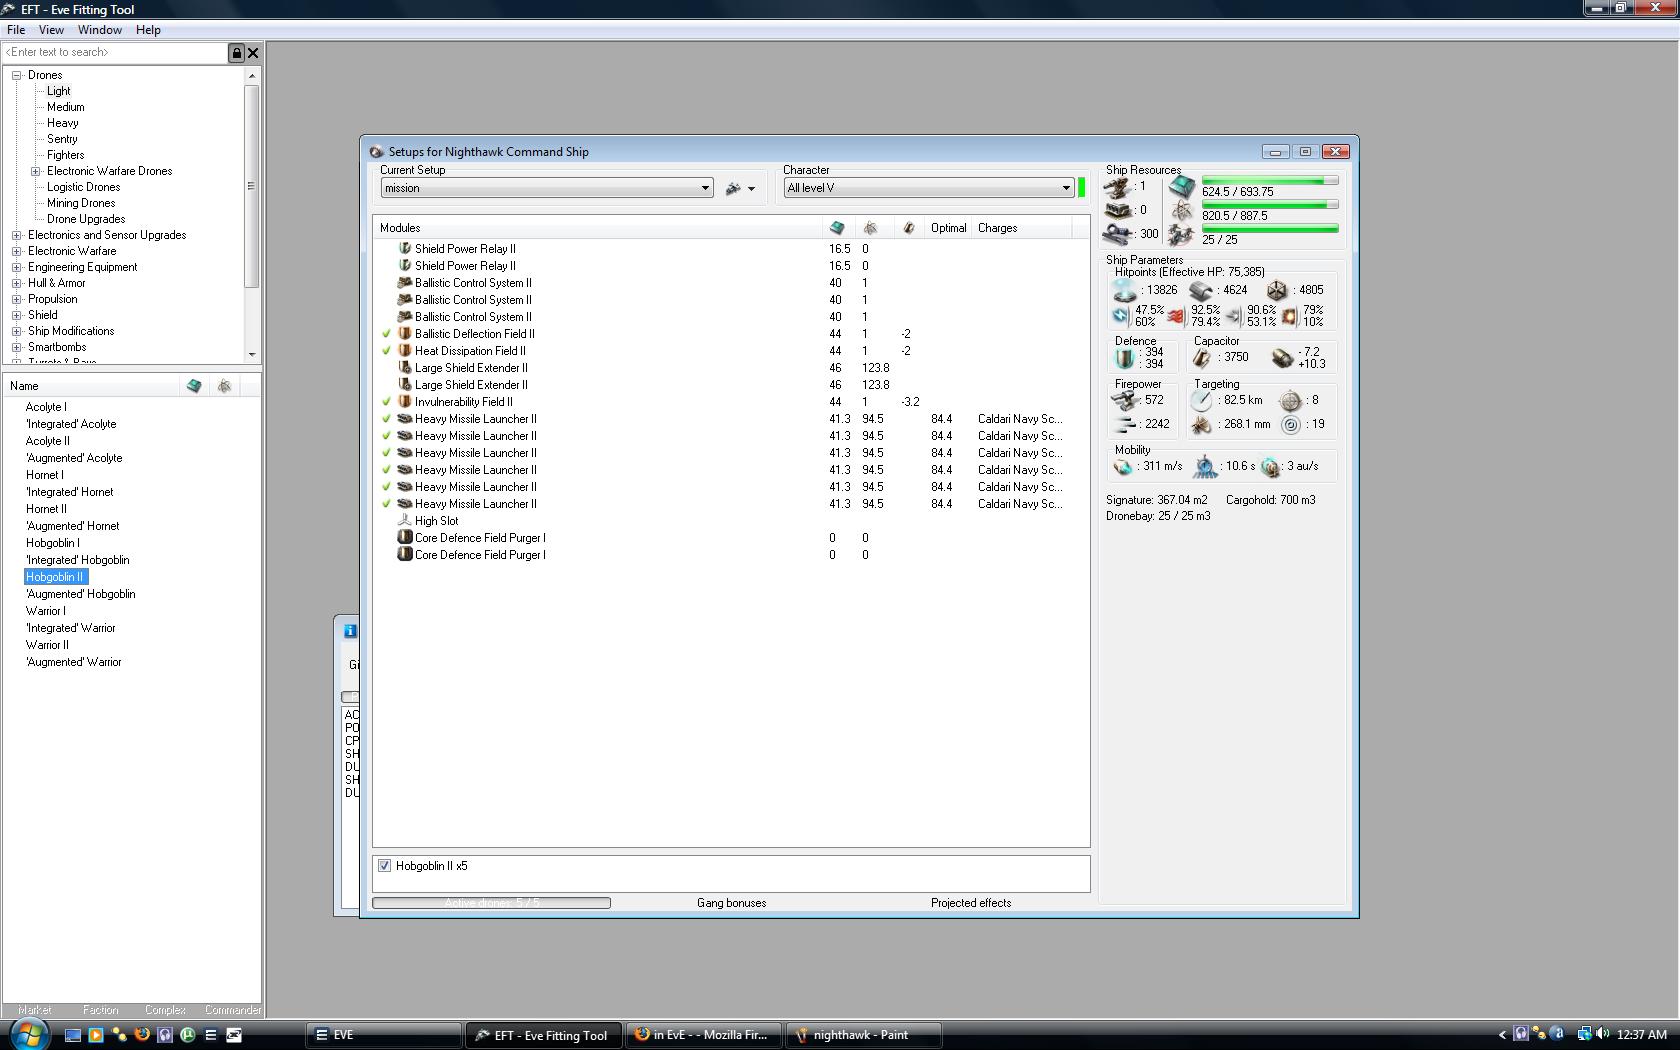Switch to the Faction tab

(100, 1010)
